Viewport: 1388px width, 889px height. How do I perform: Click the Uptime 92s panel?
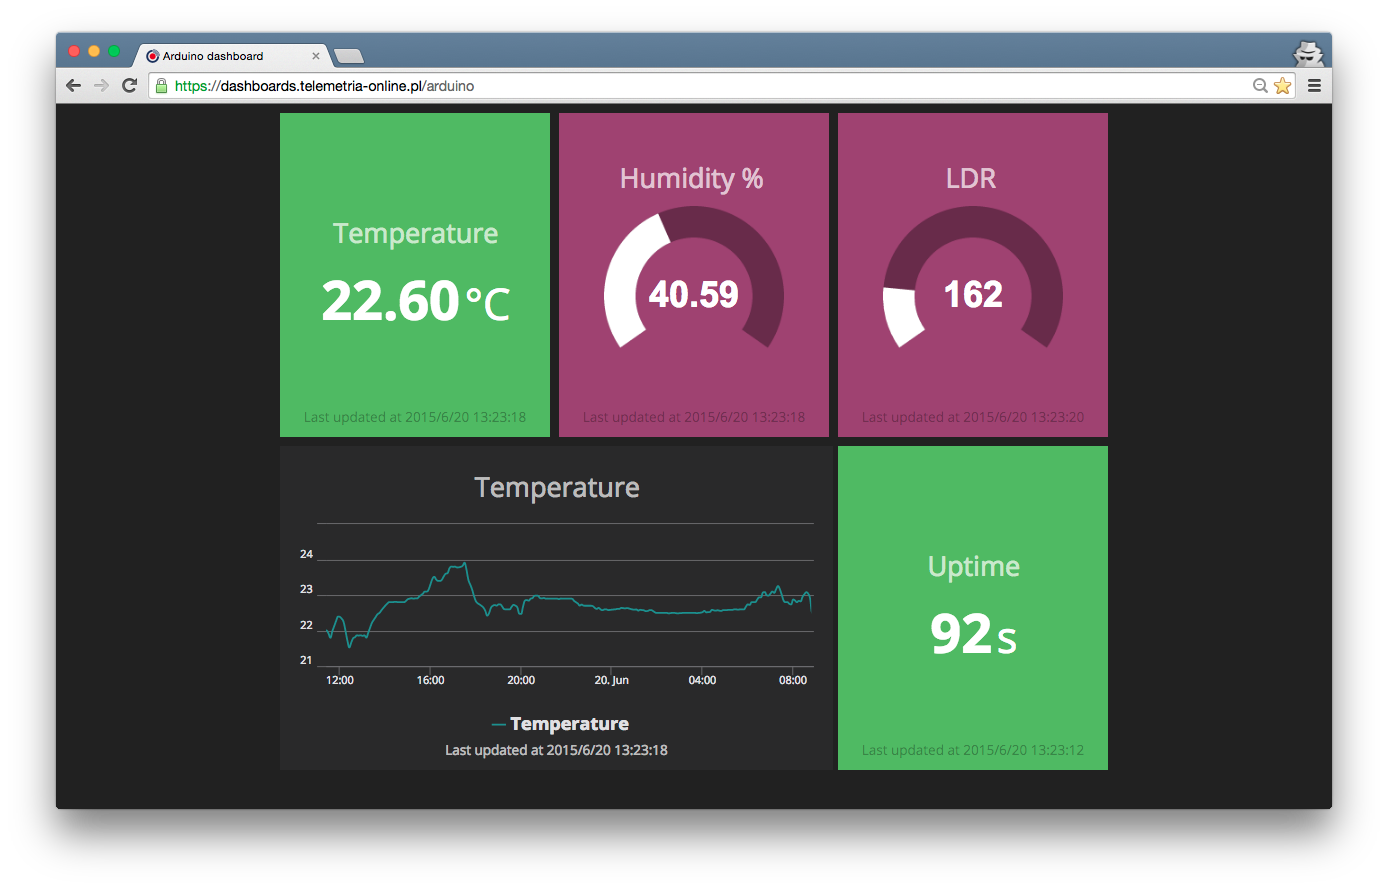click(972, 606)
